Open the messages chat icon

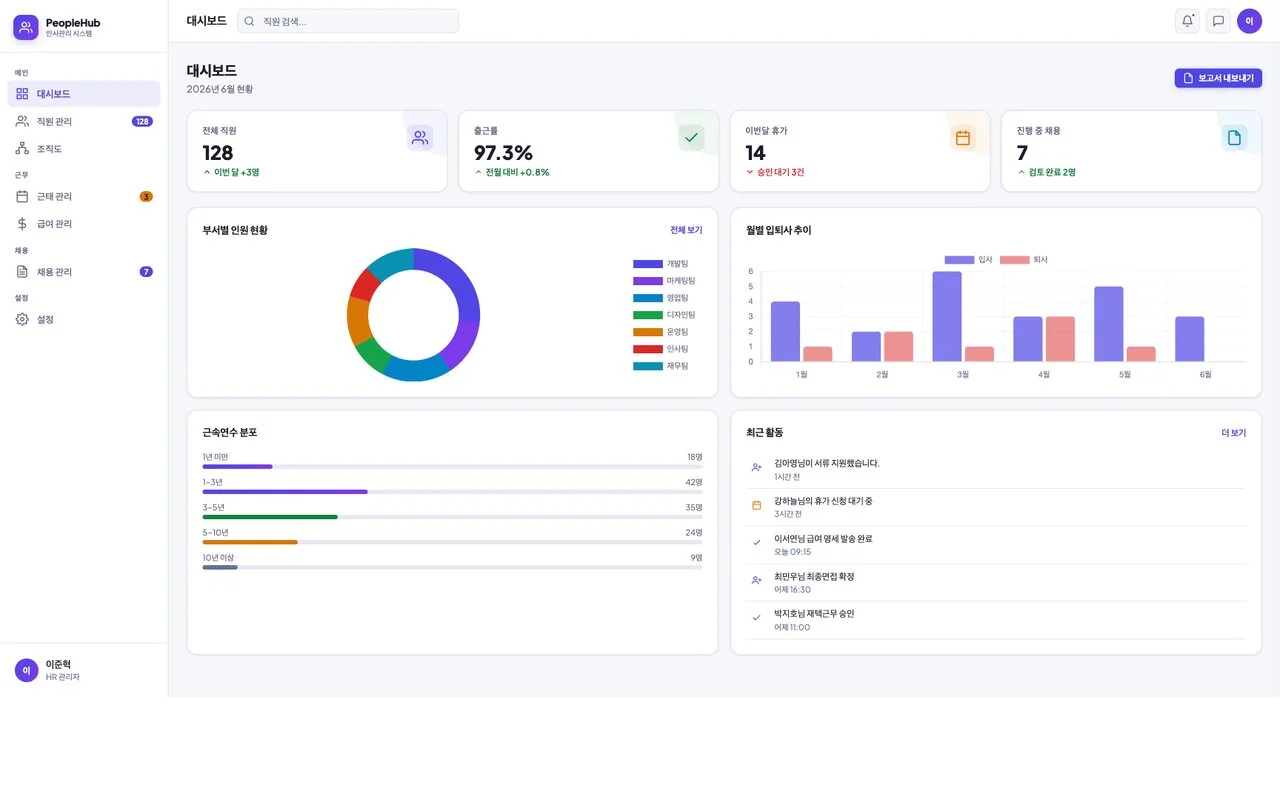coord(1218,21)
